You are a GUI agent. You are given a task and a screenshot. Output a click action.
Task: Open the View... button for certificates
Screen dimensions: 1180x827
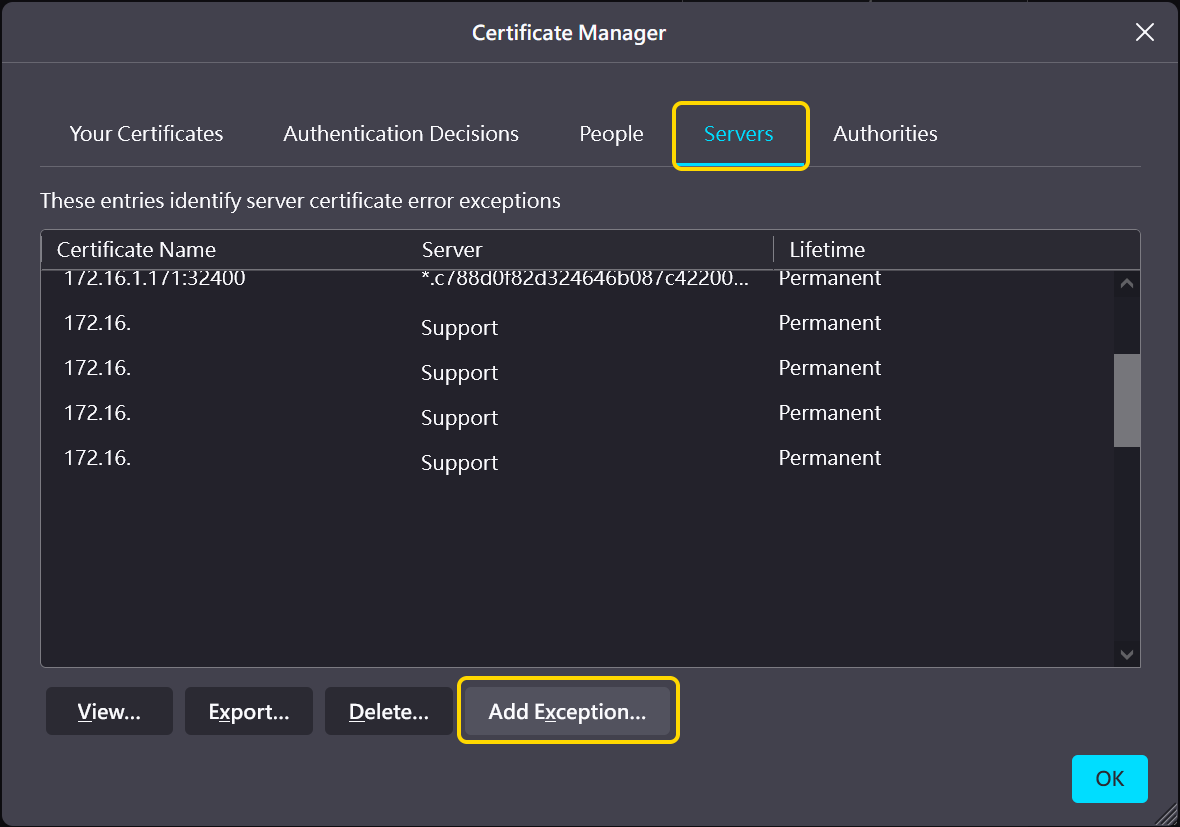(109, 711)
